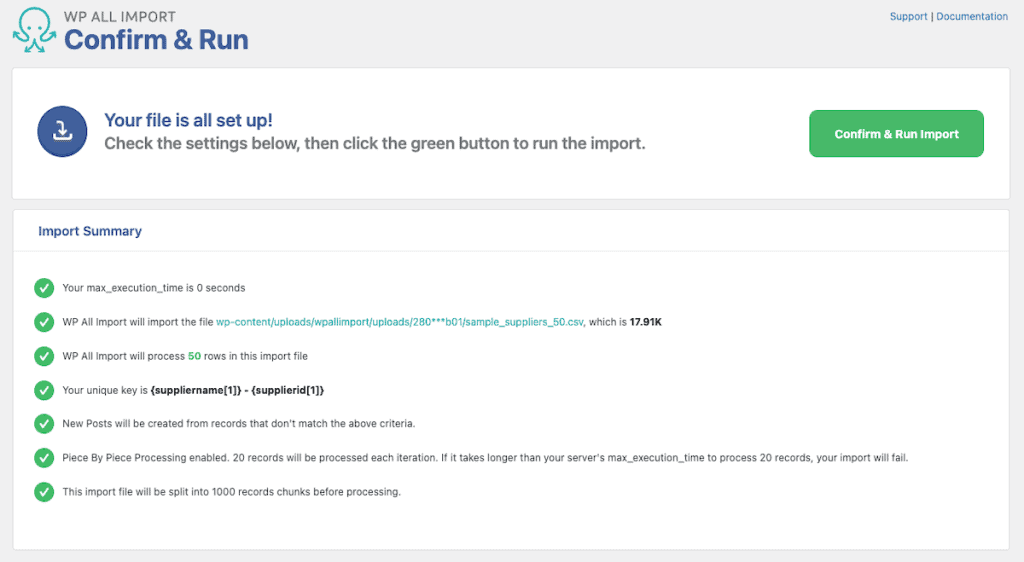Click the green check beside the unique key line
Screen dimensions: 1024x562
tap(44, 390)
